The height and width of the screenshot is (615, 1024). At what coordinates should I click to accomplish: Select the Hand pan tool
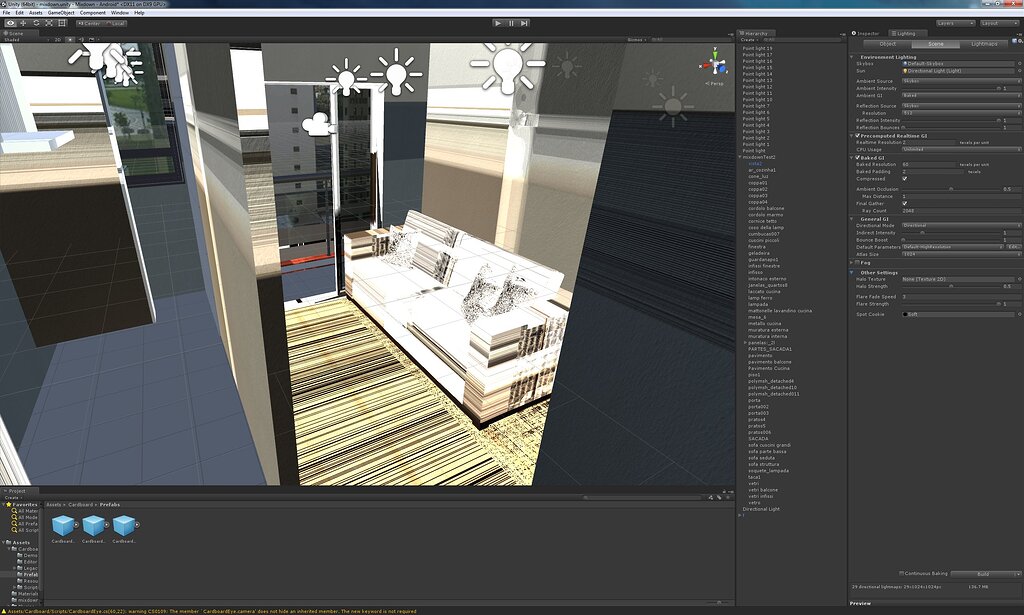[10, 22]
